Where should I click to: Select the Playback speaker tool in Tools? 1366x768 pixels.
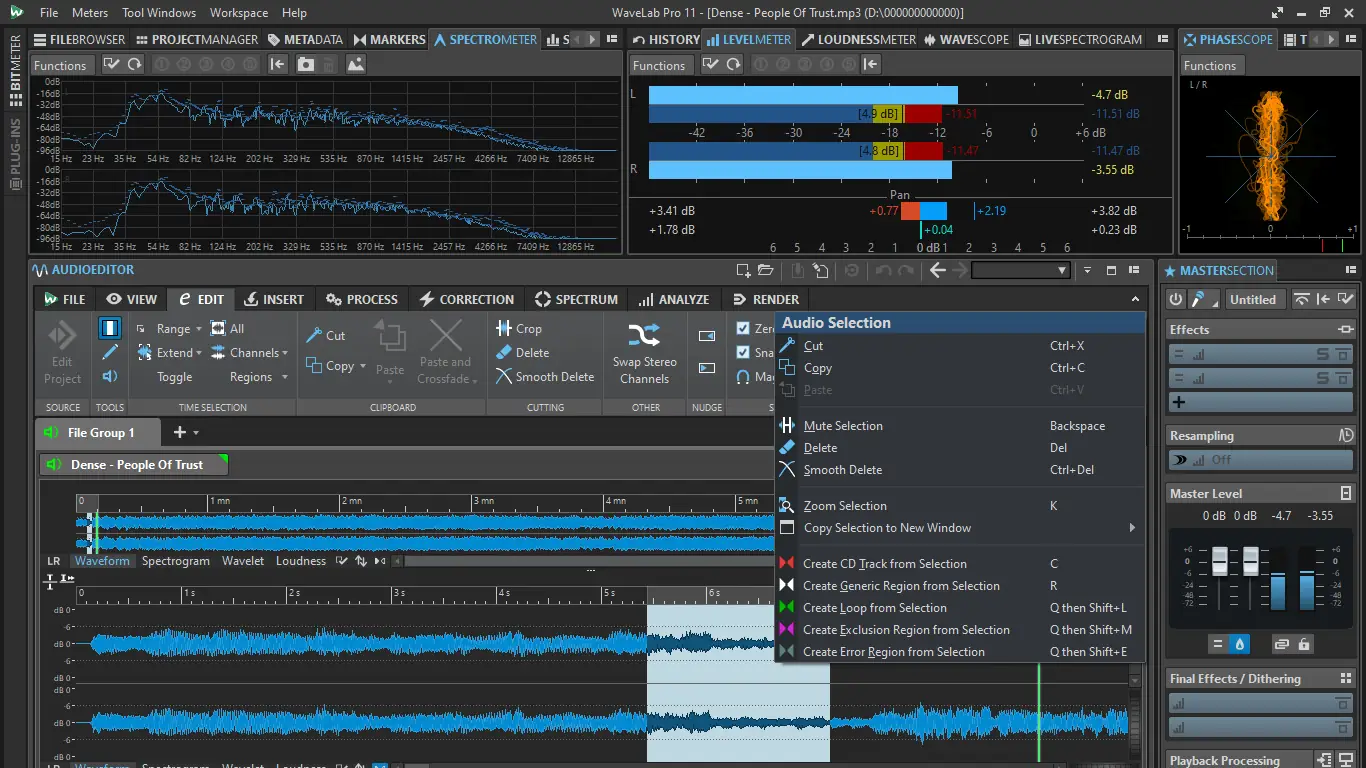click(x=110, y=377)
